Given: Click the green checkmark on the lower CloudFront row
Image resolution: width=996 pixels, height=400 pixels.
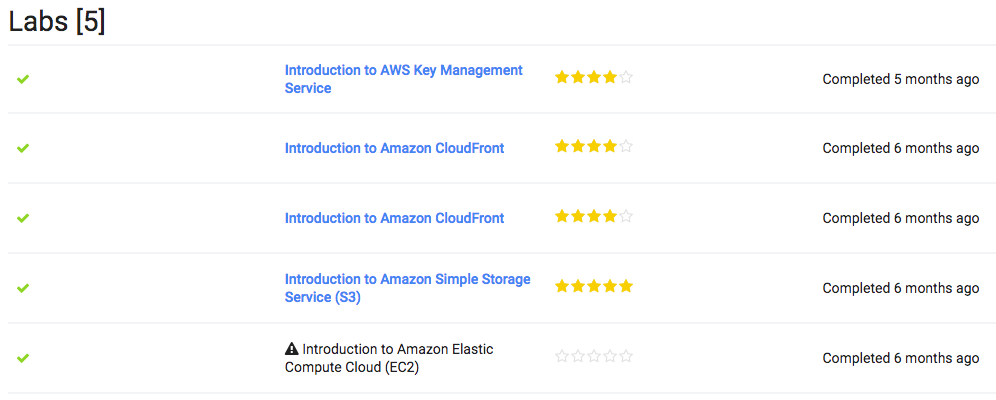Looking at the screenshot, I should (23, 218).
